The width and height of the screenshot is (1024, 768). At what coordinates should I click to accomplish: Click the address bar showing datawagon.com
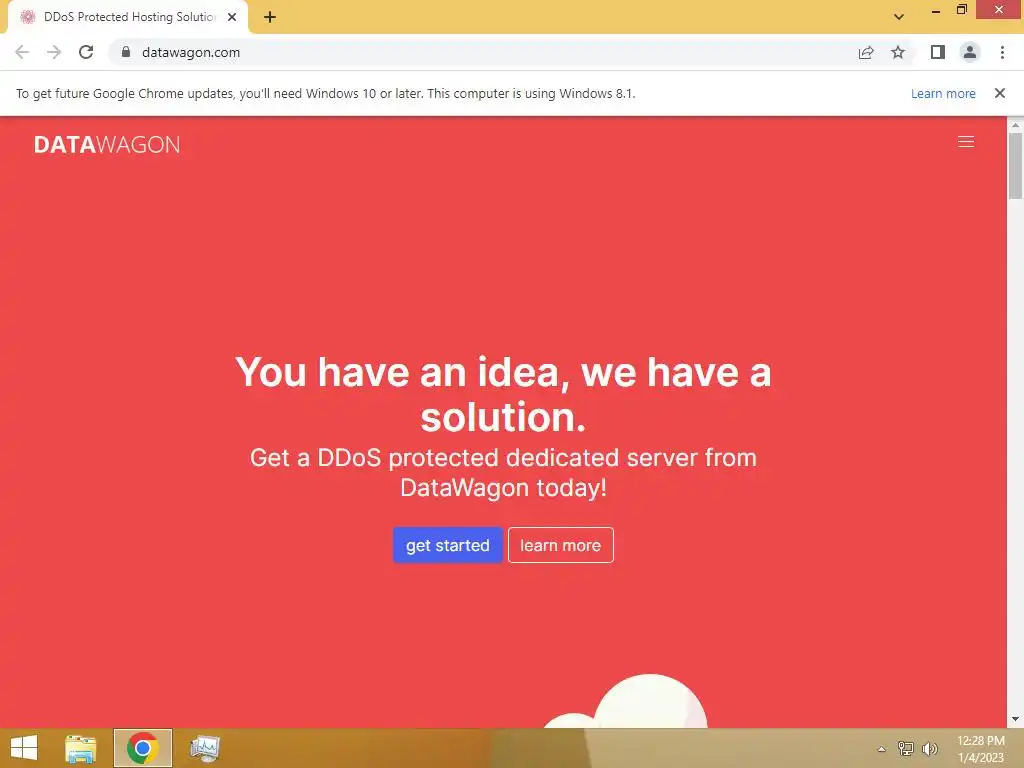(483, 52)
